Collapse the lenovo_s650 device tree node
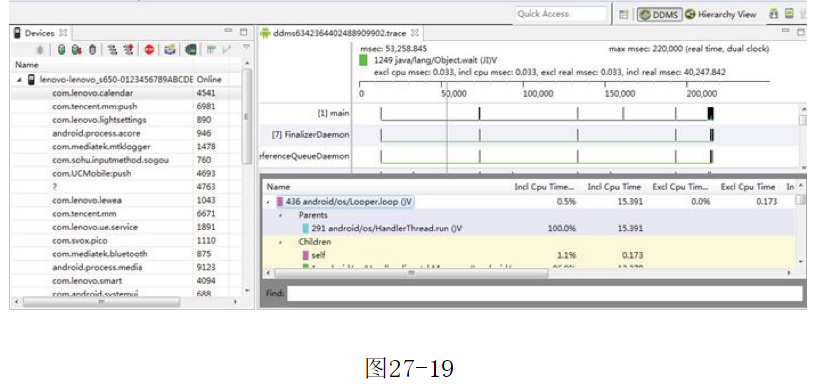The height and width of the screenshot is (384, 831). coord(19,80)
